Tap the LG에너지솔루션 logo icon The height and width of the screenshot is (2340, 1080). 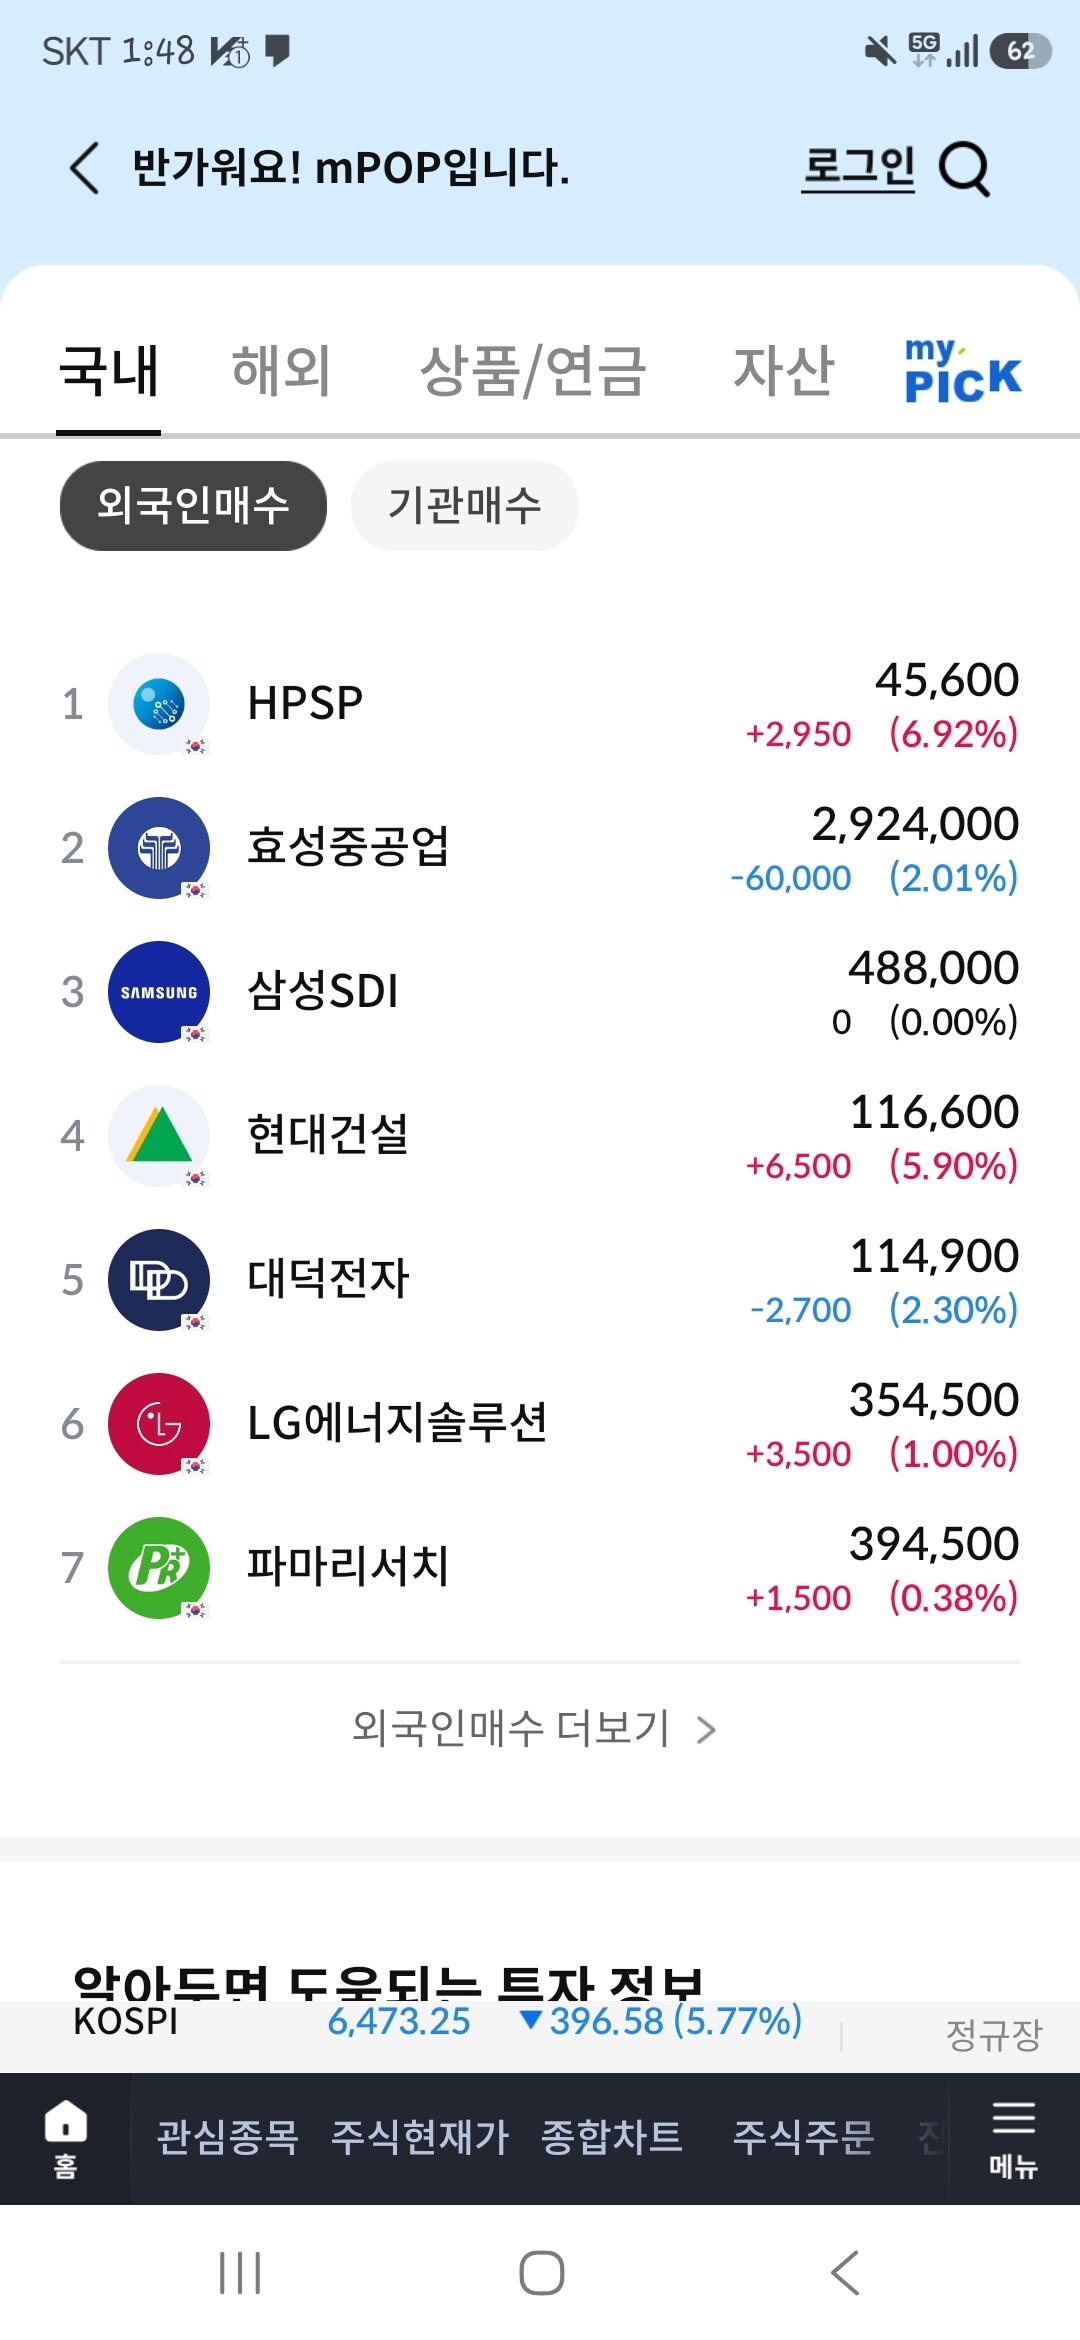pyautogui.click(x=159, y=1424)
